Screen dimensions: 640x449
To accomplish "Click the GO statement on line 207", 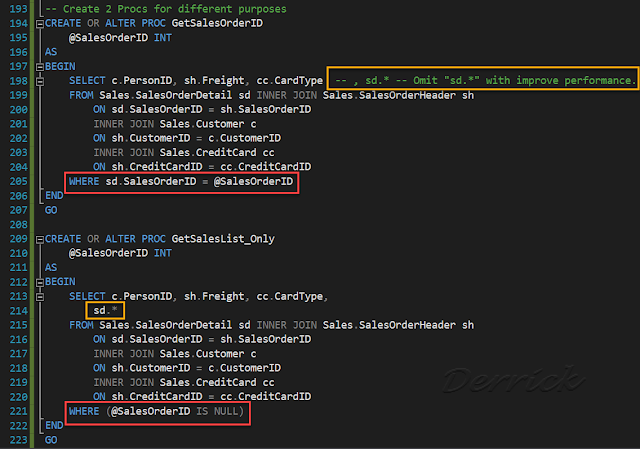I will (x=51, y=210).
